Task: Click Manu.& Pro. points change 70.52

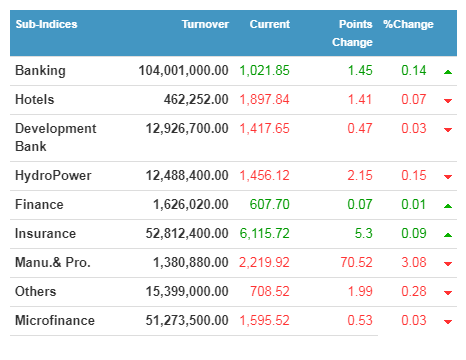Action: click(356, 262)
